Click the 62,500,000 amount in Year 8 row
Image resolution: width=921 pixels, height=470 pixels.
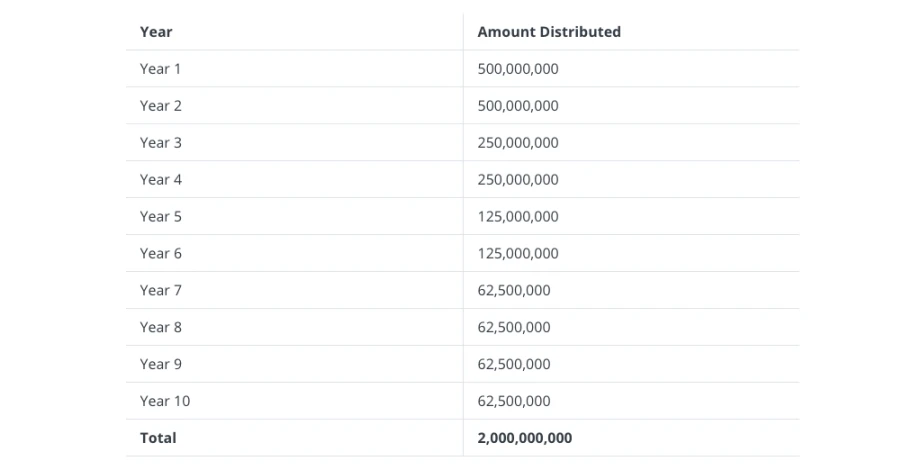tap(514, 328)
